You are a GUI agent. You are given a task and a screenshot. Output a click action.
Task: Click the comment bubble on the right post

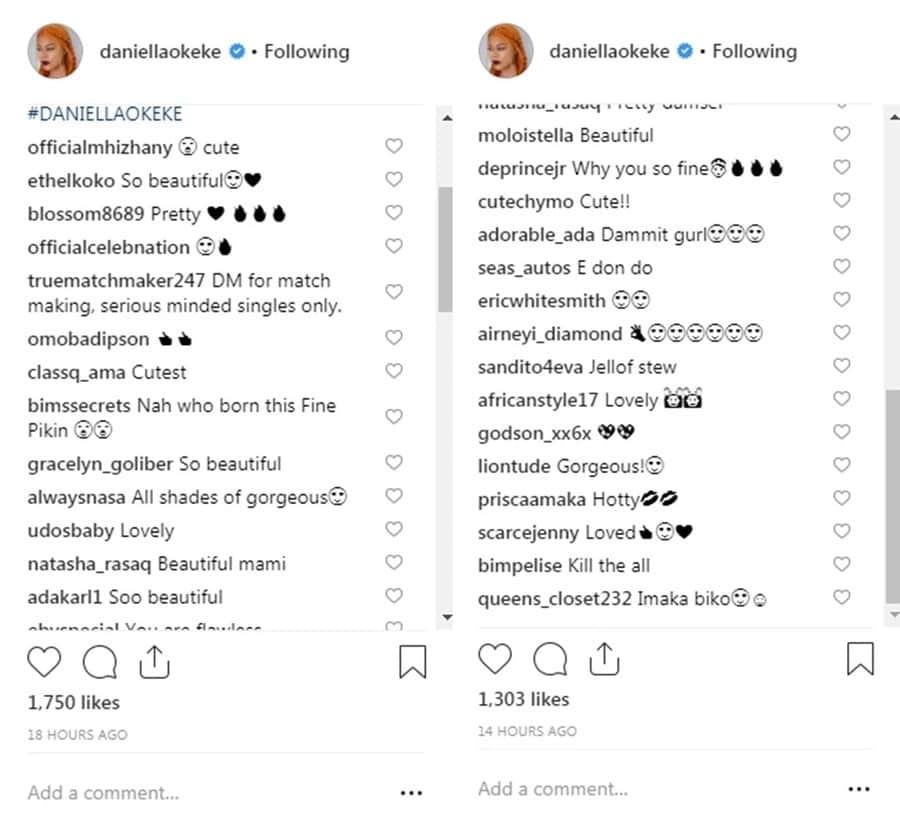point(550,659)
